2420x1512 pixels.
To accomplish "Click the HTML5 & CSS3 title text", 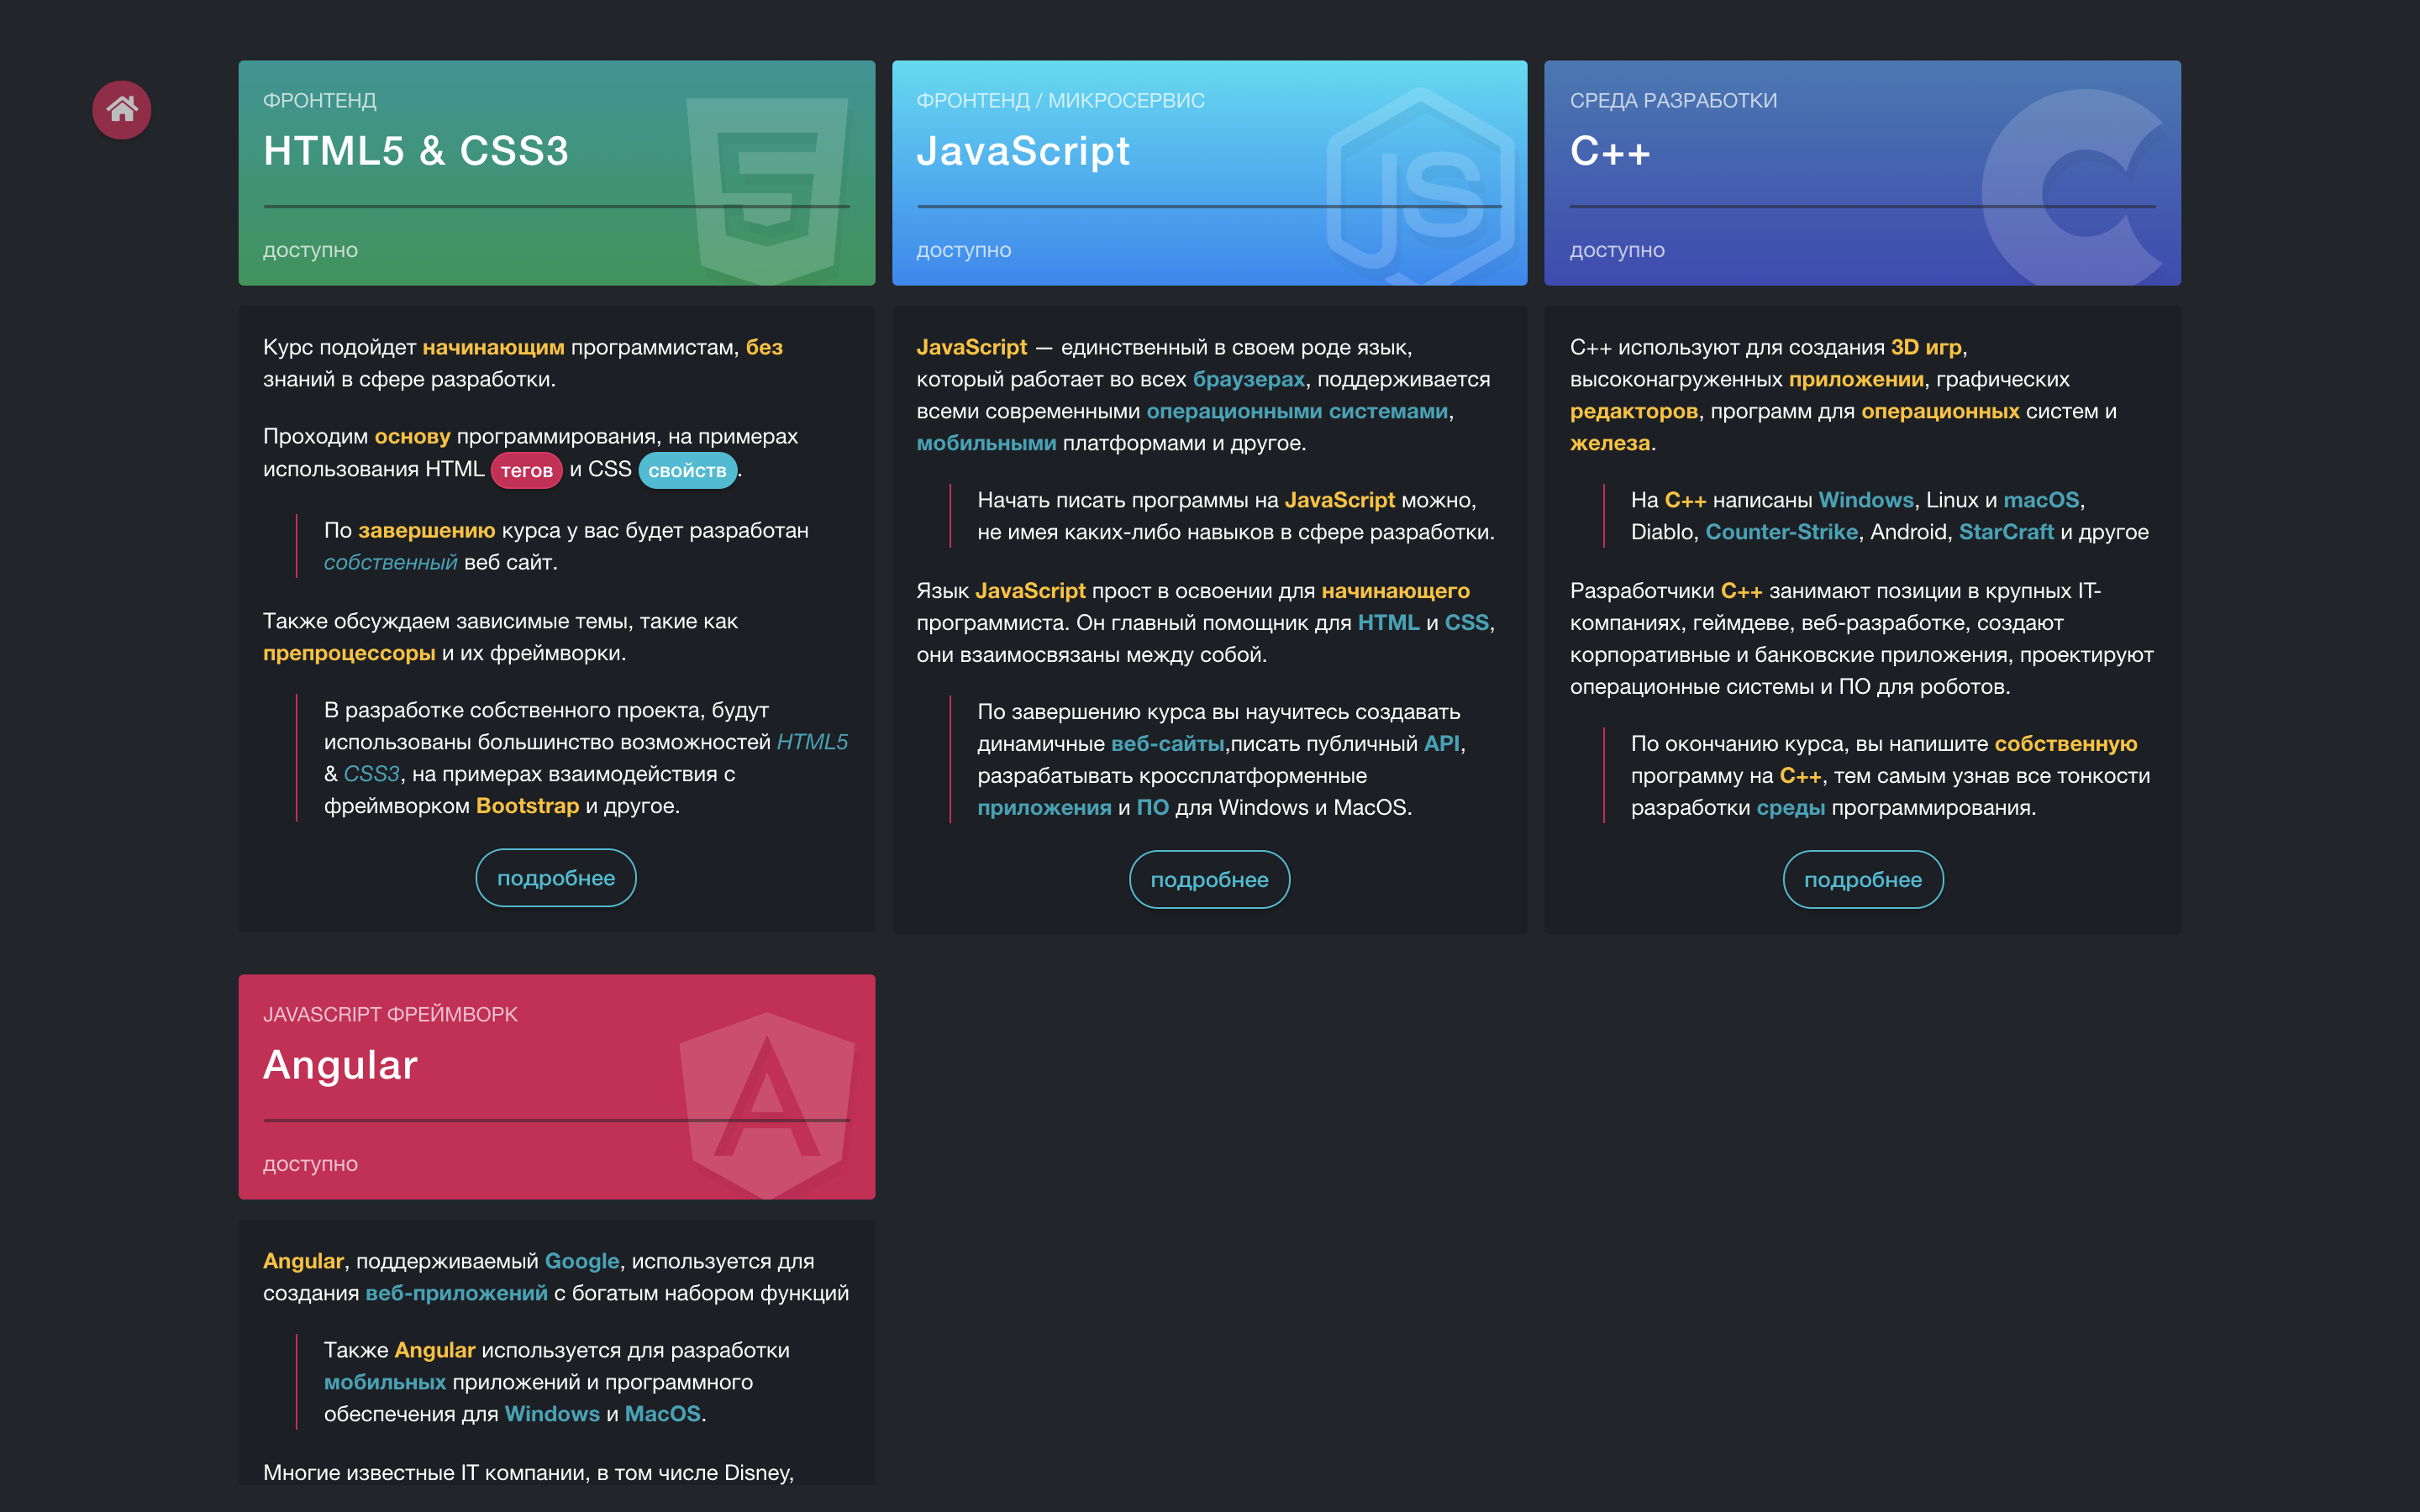I will (416, 151).
